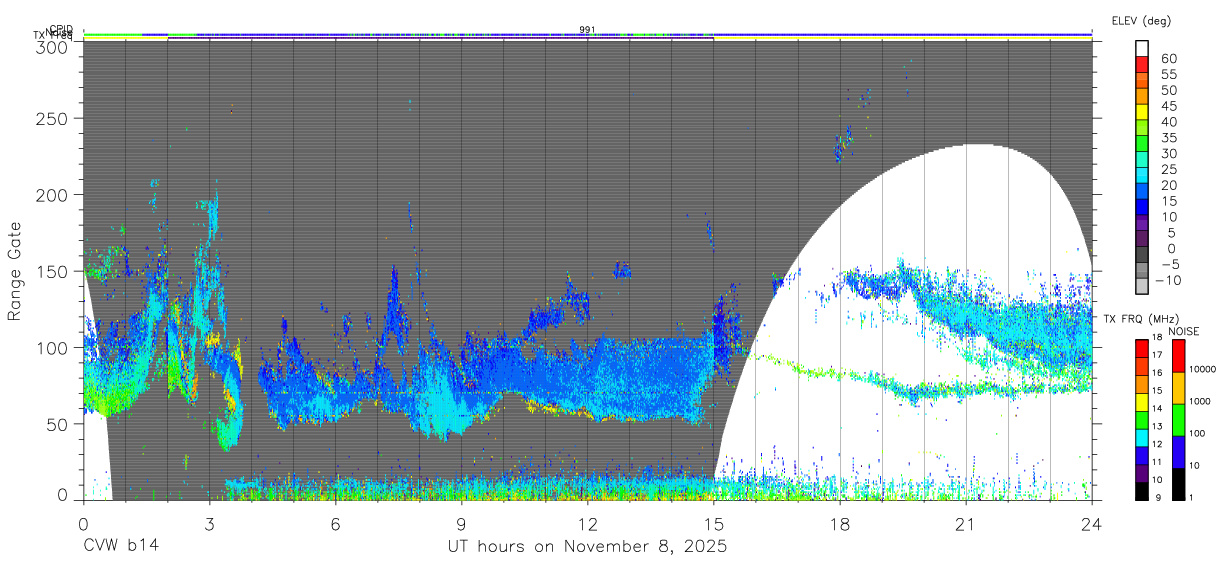The width and height of the screenshot is (1228, 567).
Task: Select the '12' UT hour tick on the x-axis
Action: (587, 523)
